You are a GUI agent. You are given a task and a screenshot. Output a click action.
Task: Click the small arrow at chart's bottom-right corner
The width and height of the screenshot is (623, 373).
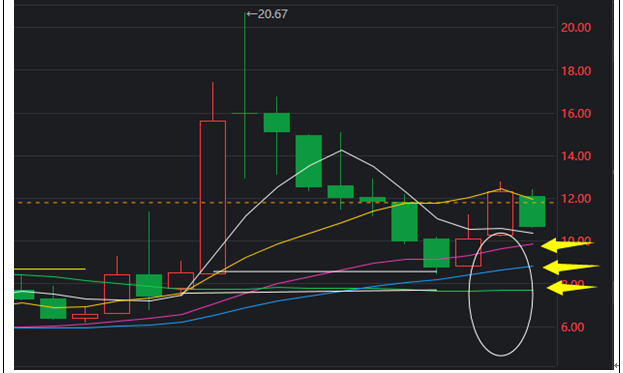(617, 365)
